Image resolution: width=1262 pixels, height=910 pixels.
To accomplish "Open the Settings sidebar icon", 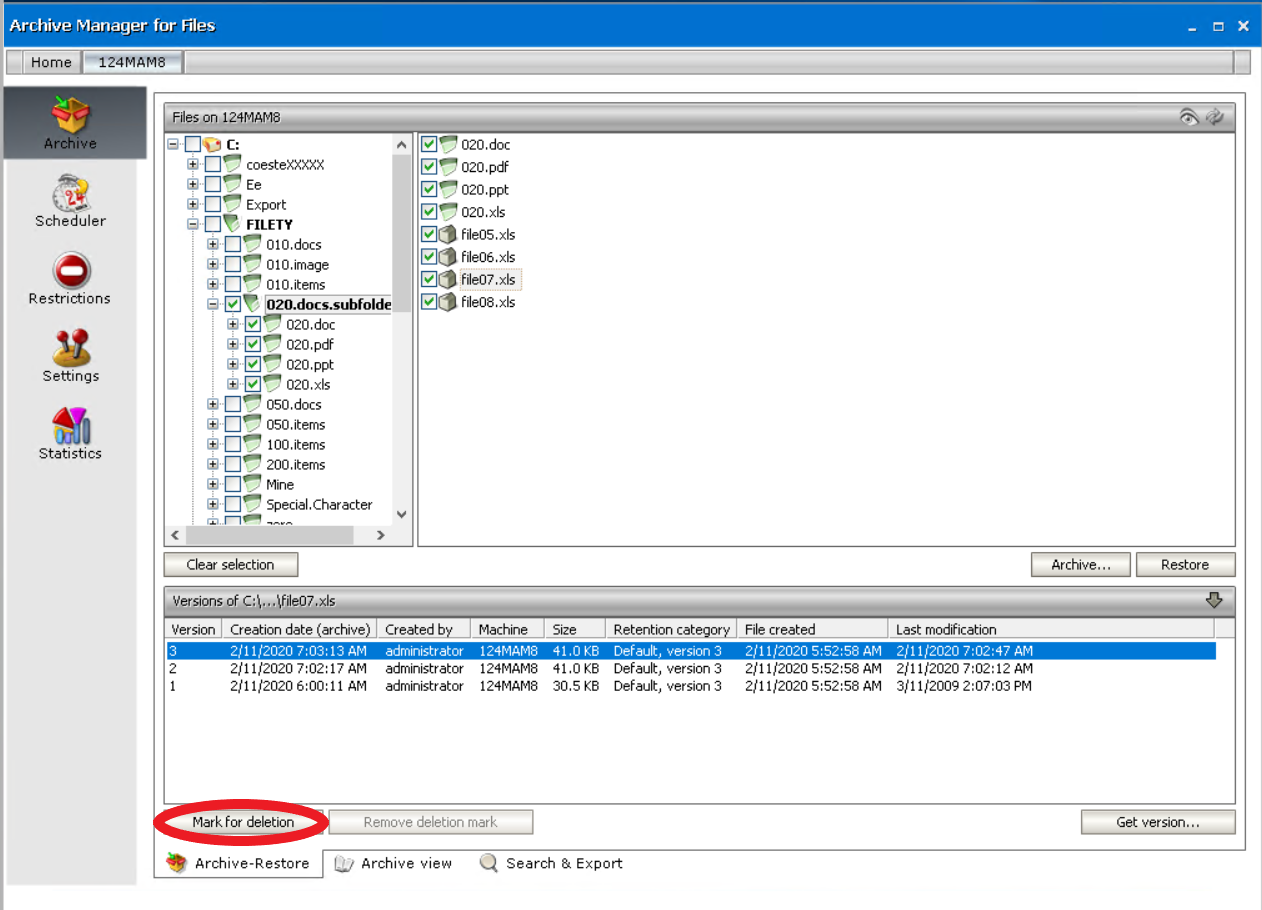I will pyautogui.click(x=70, y=347).
